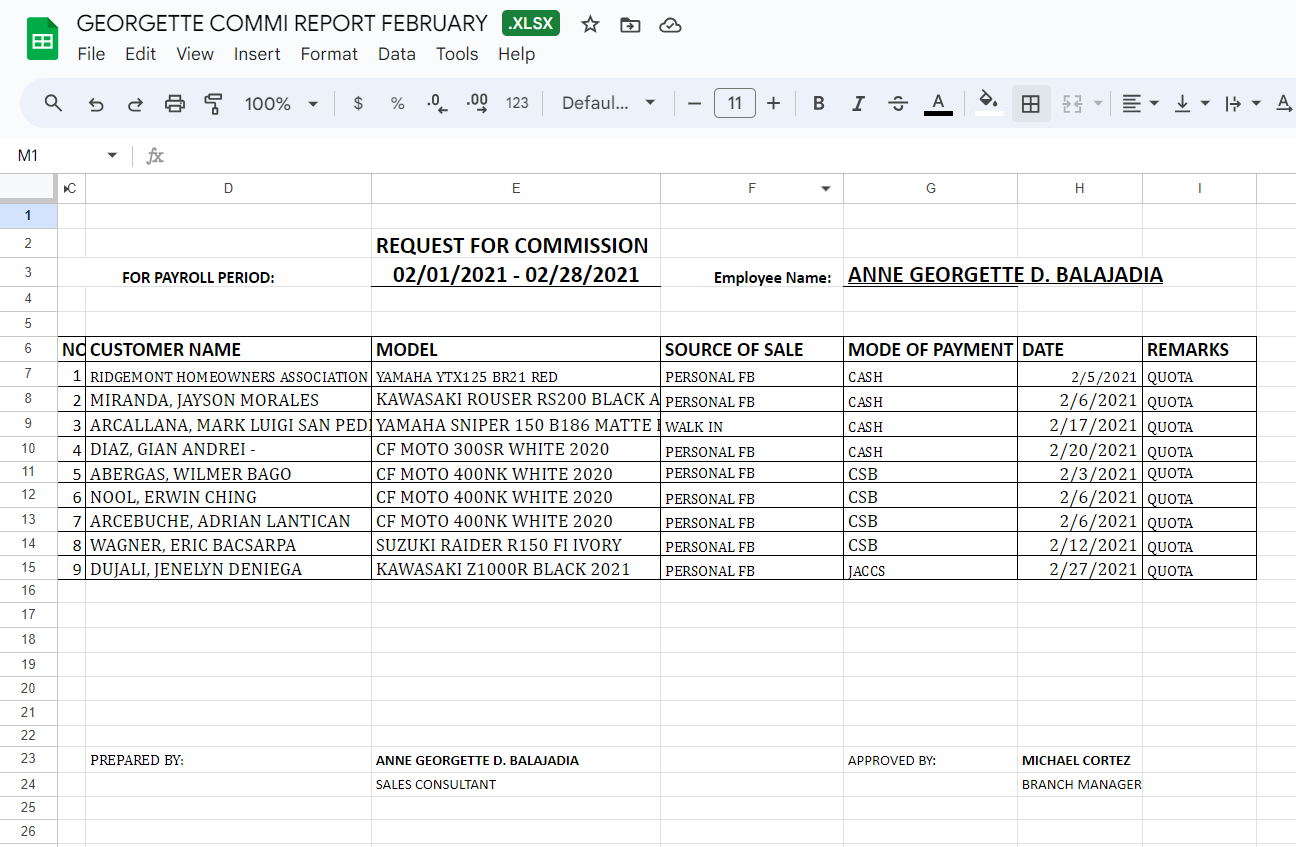
Task: Select row 6 header
Action: coord(28,349)
